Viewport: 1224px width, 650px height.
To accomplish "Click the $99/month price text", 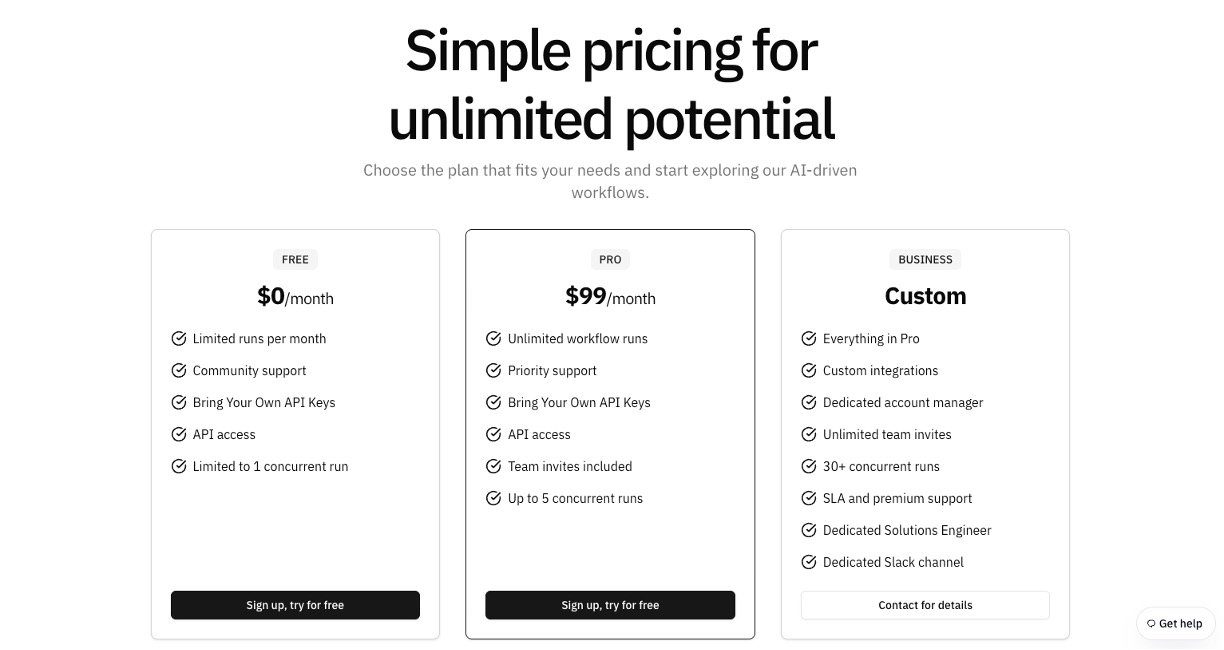I will point(610,297).
